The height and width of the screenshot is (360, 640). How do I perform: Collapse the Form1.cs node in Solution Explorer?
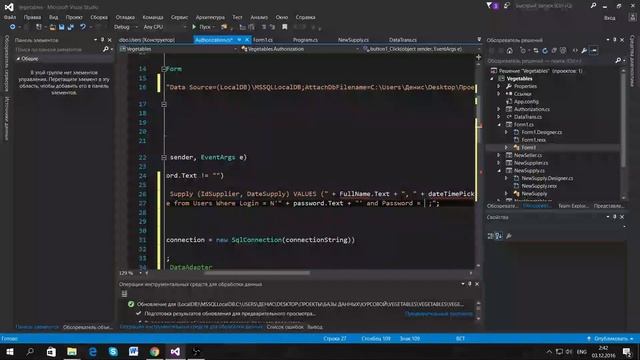[499, 124]
